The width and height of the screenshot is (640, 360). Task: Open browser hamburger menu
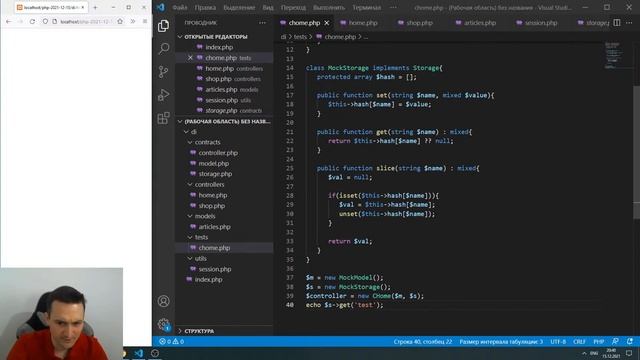(145, 21)
